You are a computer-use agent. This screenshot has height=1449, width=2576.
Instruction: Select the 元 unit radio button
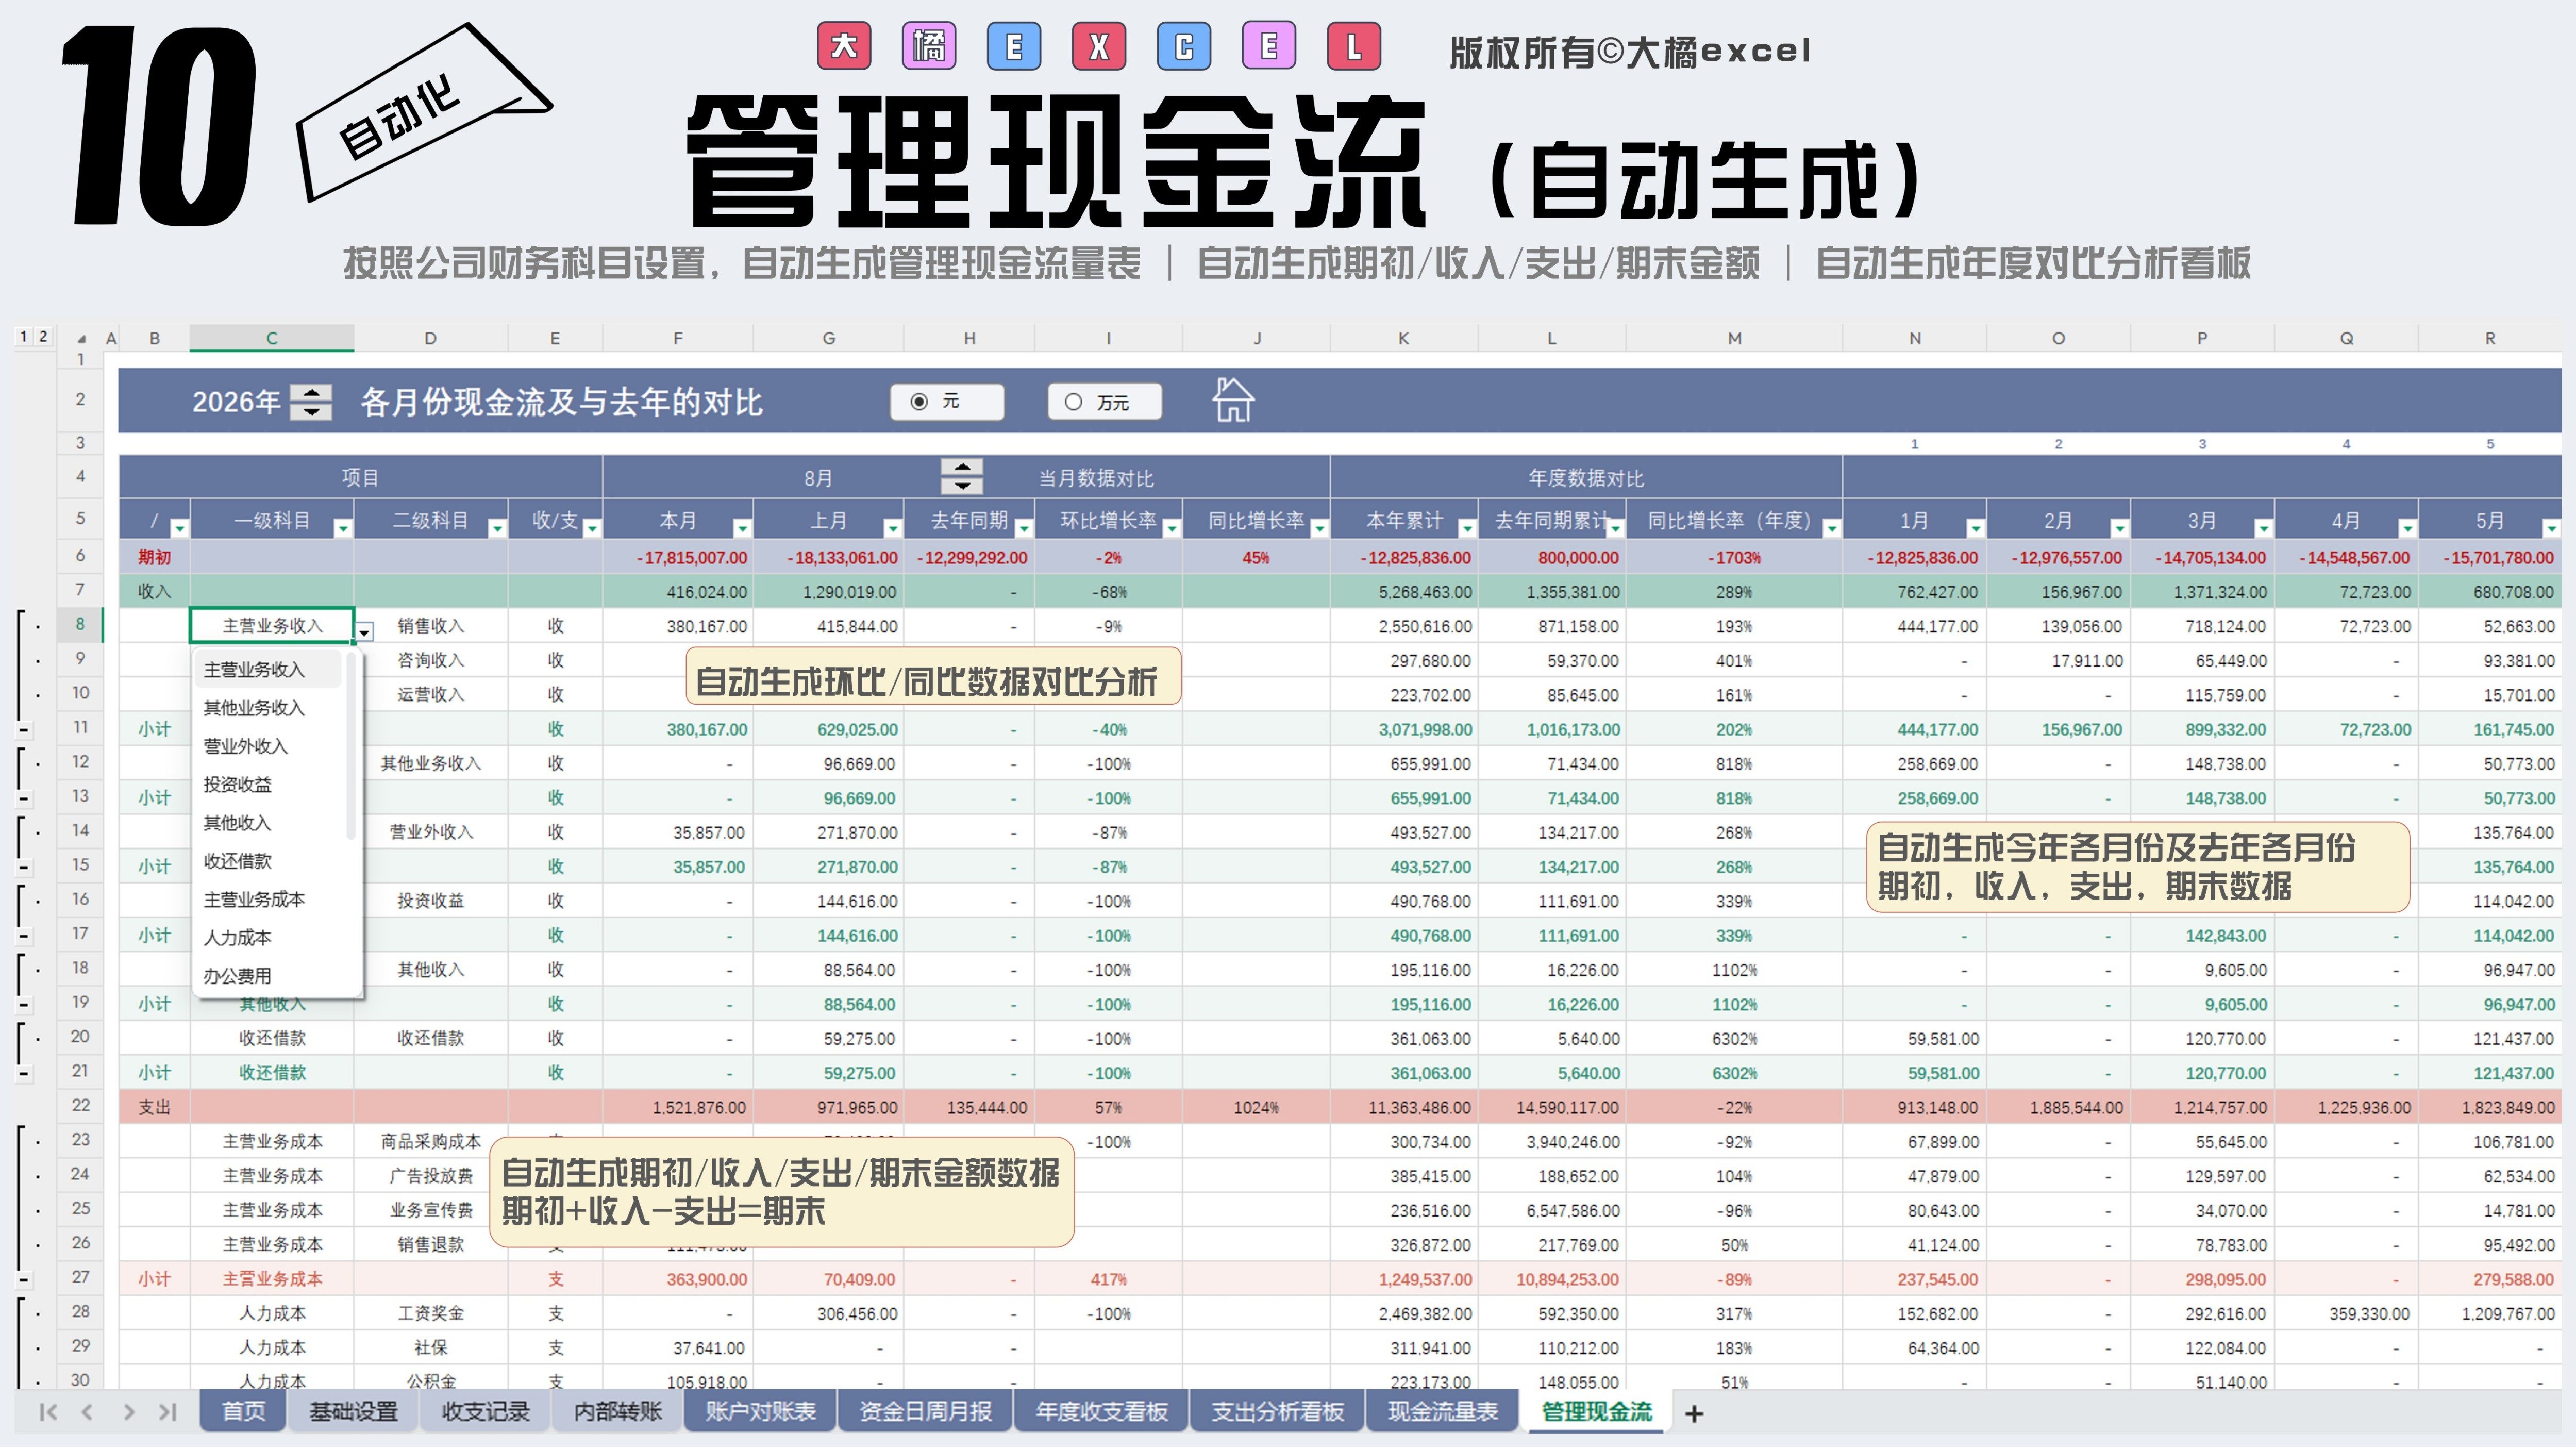click(920, 401)
